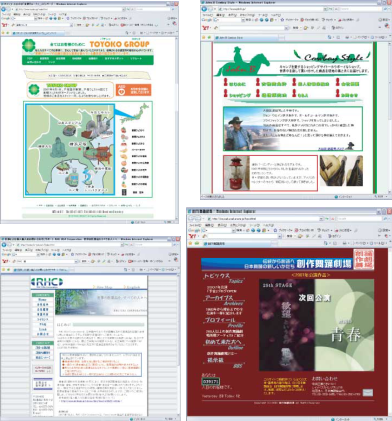Click the TOYOKO GROUP orange title banner
The width and height of the screenshot is (392, 421).
point(119,44)
